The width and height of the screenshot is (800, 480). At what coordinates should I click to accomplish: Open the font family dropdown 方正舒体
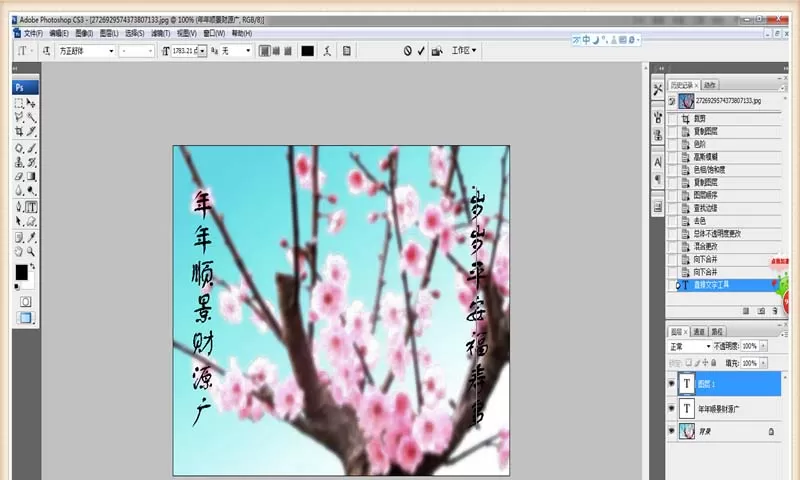tap(86, 51)
